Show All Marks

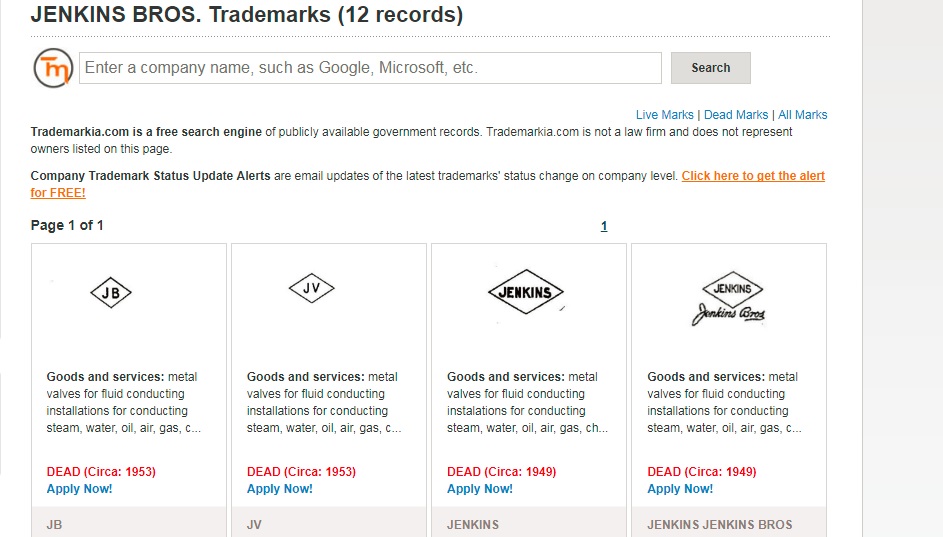[x=802, y=115]
